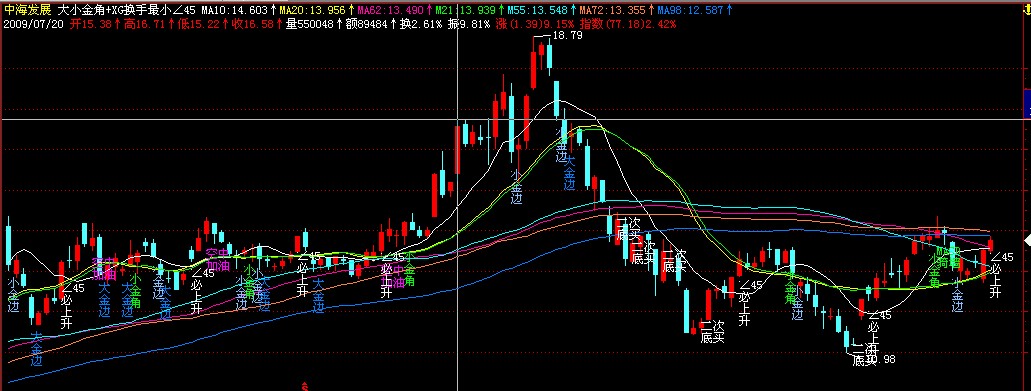Click the change value 涨(1.39)9.15%

535,24
